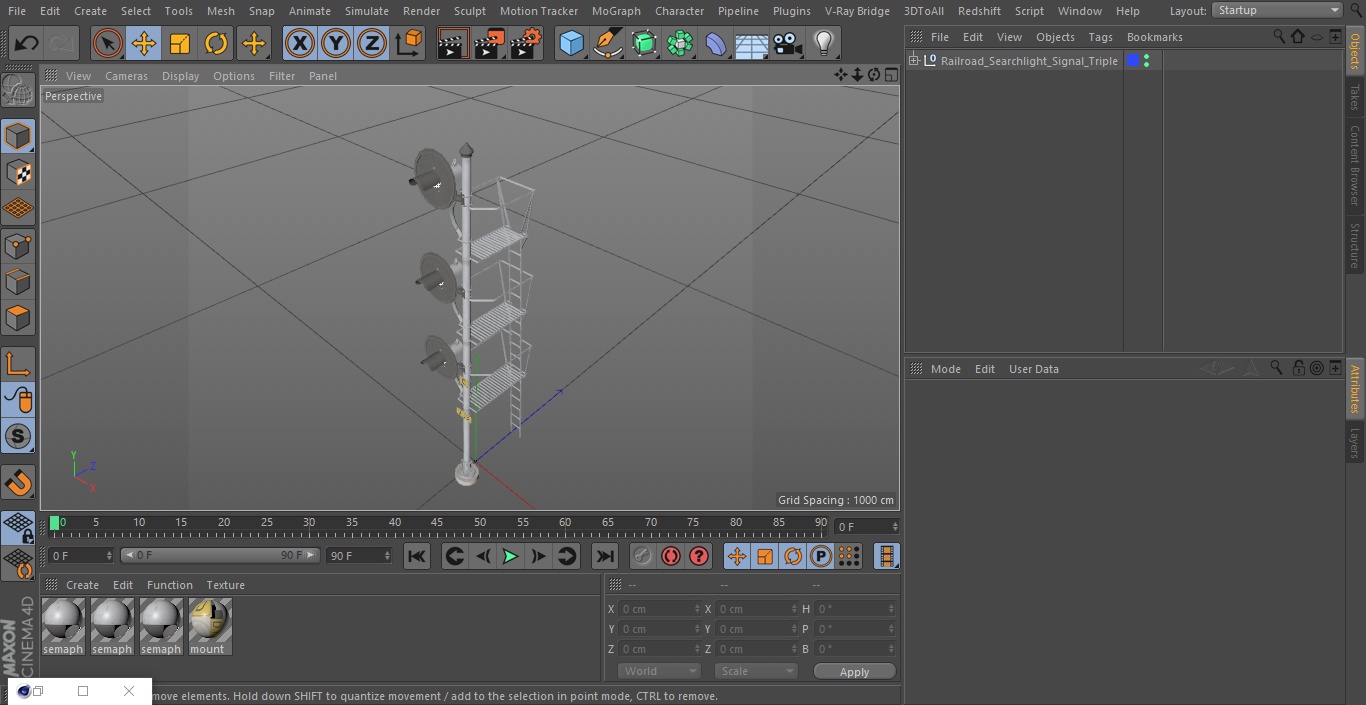1366x705 pixels.
Task: Click the Make Editable icon
Action: pyautogui.click(x=18, y=91)
